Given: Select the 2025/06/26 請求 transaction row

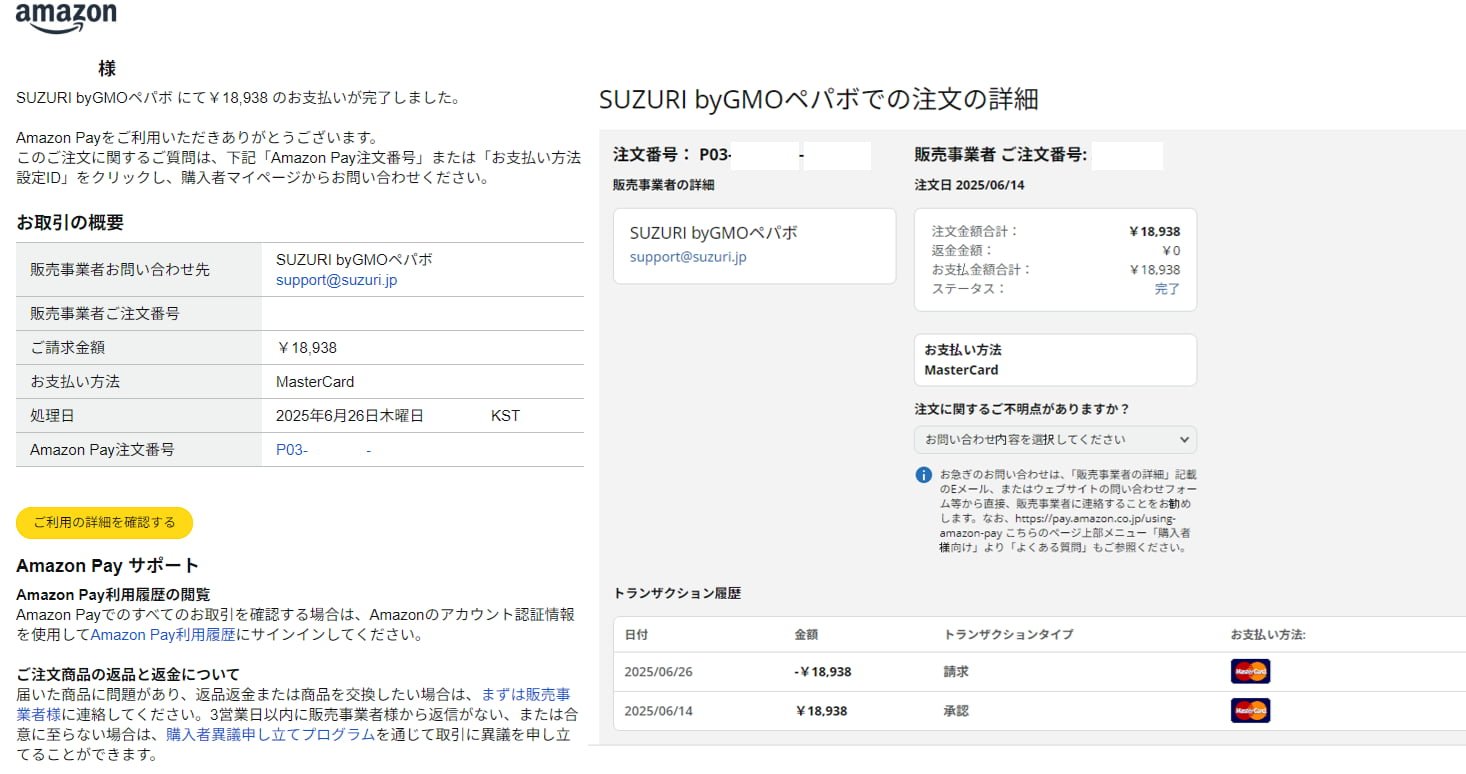Looking at the screenshot, I should click(1039, 672).
